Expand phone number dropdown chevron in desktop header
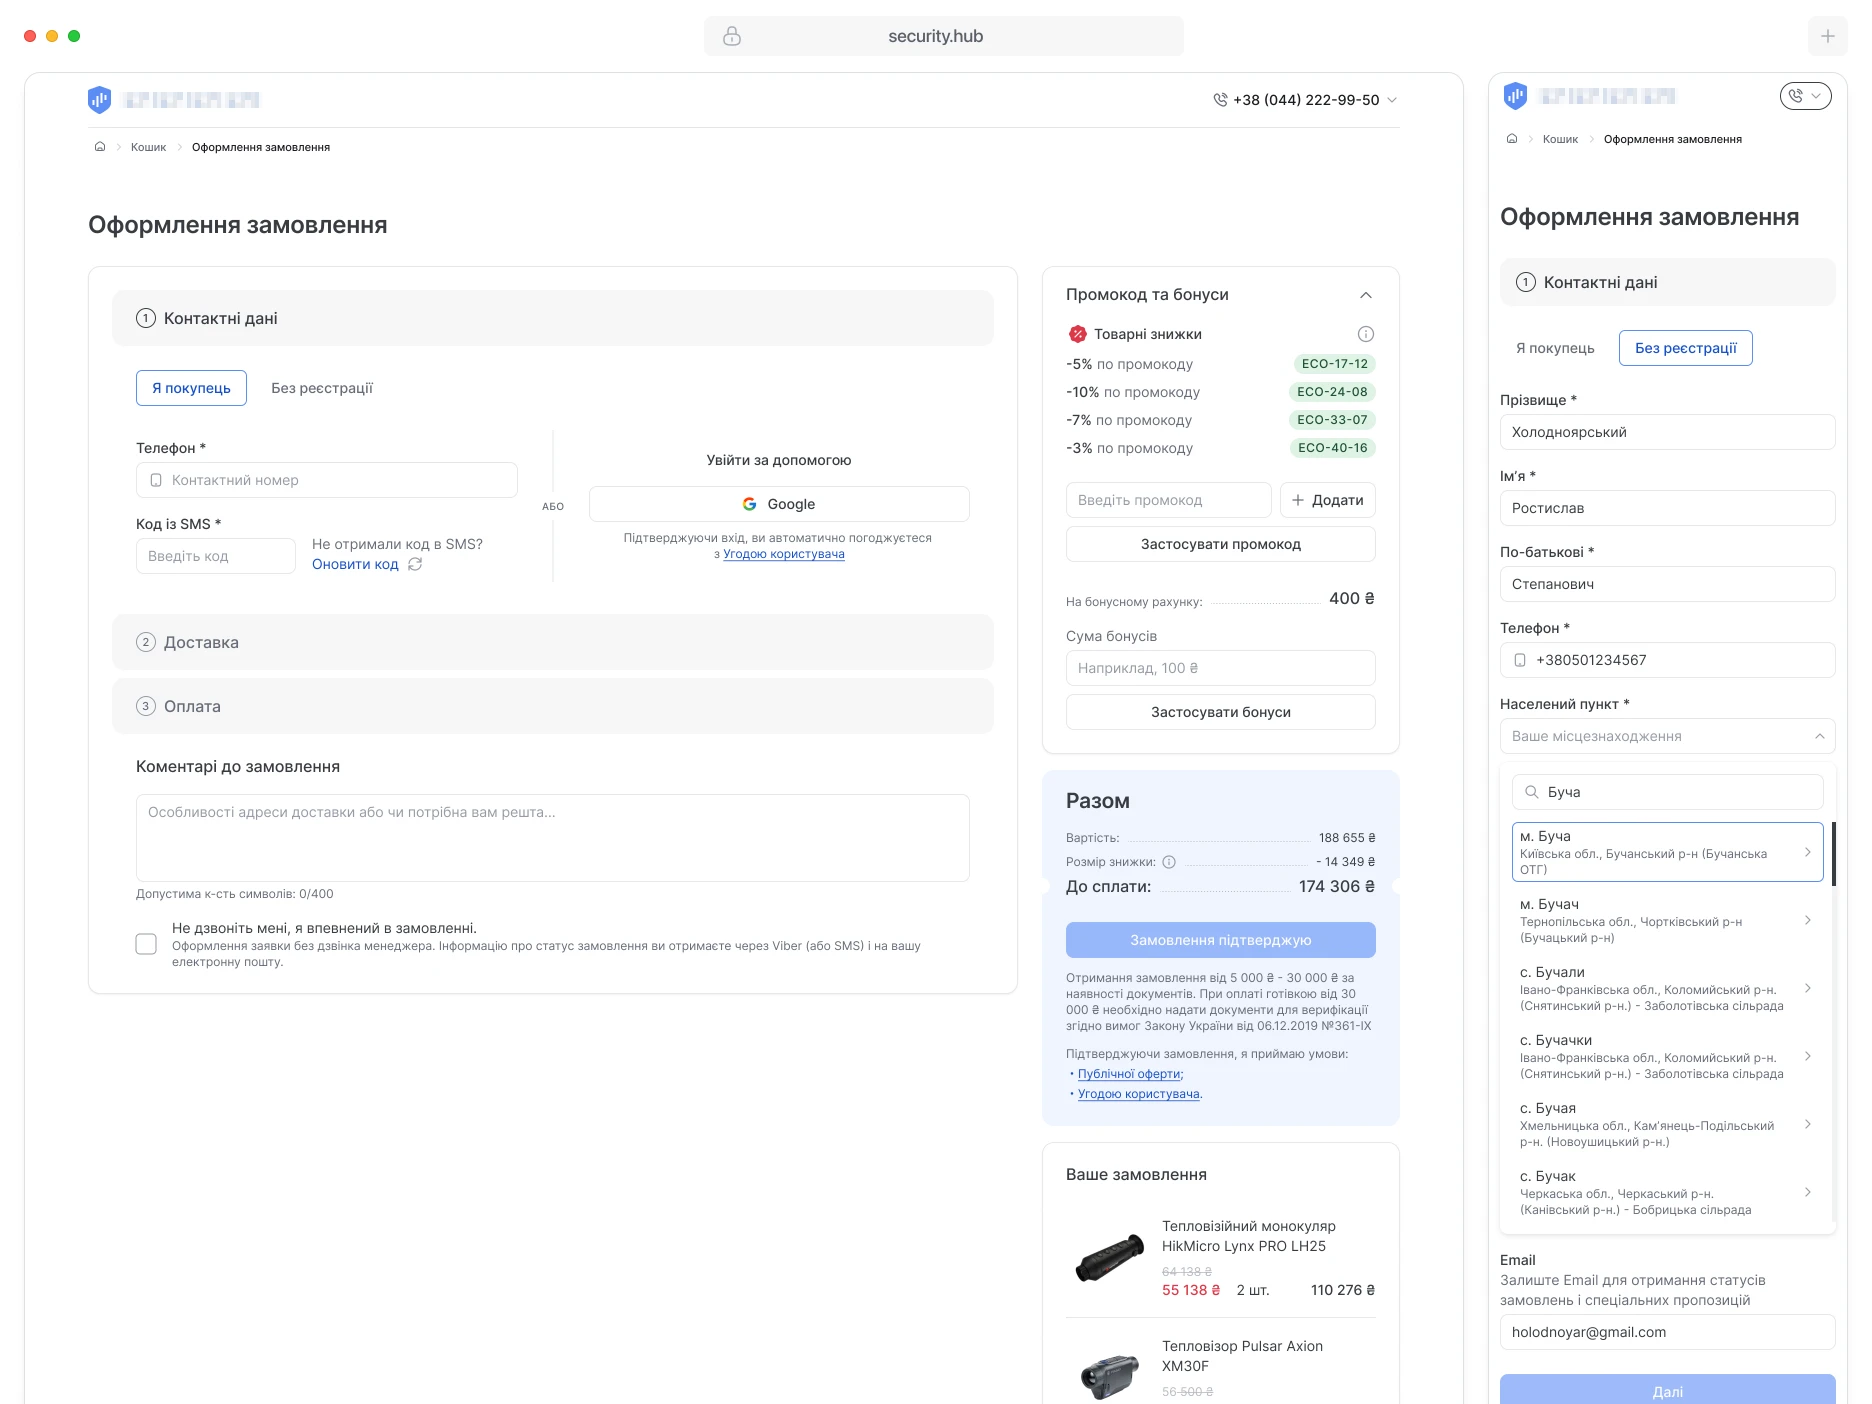Screen dimensions: 1872x1404 pos(1392,100)
